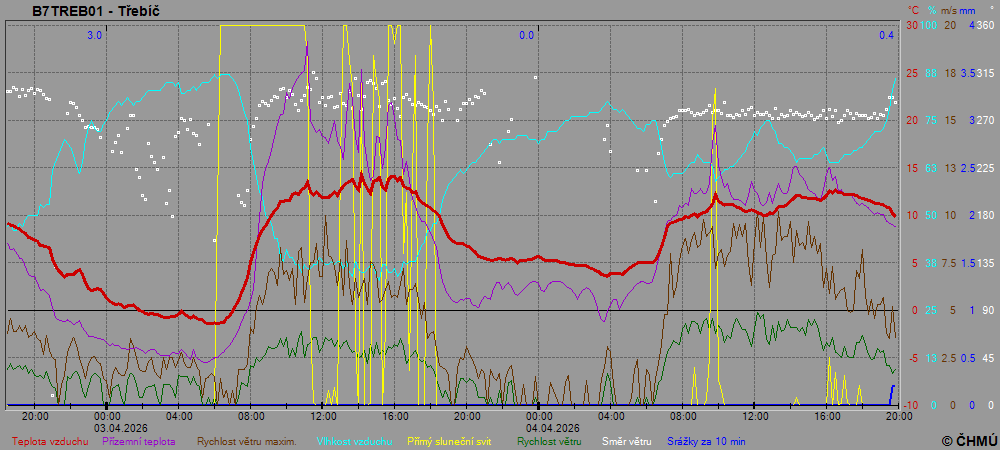Click the Rychlost větru maxim. legend label
This screenshot has height=450, width=1000.
point(246,441)
